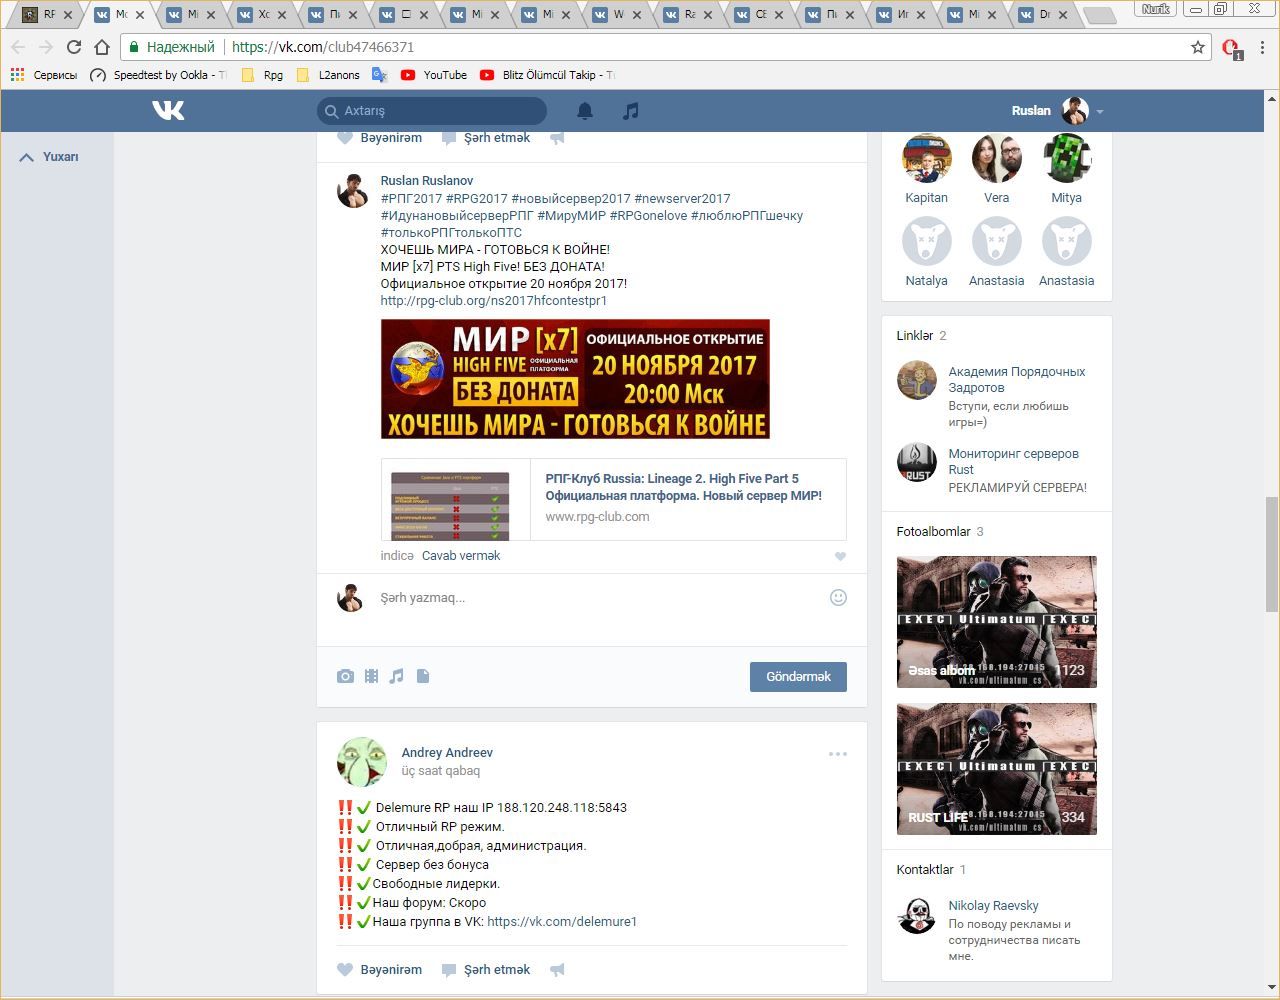Open Ruslan Ruslanov's profile name link

[427, 181]
